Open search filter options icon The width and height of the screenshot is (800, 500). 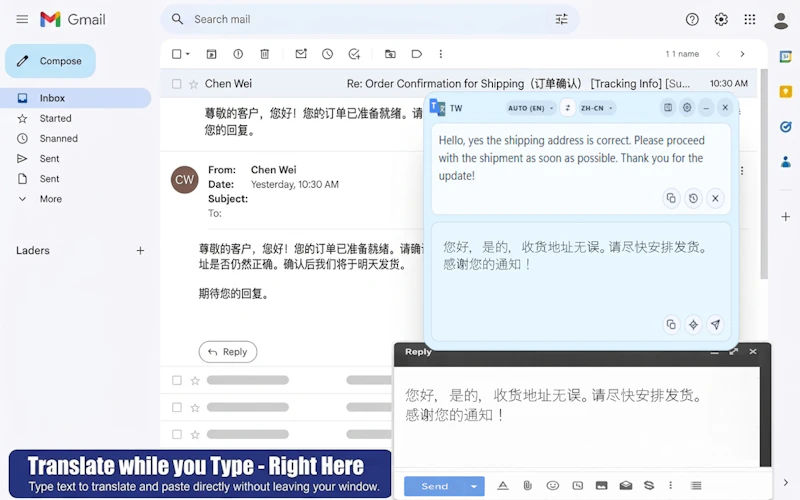click(x=561, y=19)
